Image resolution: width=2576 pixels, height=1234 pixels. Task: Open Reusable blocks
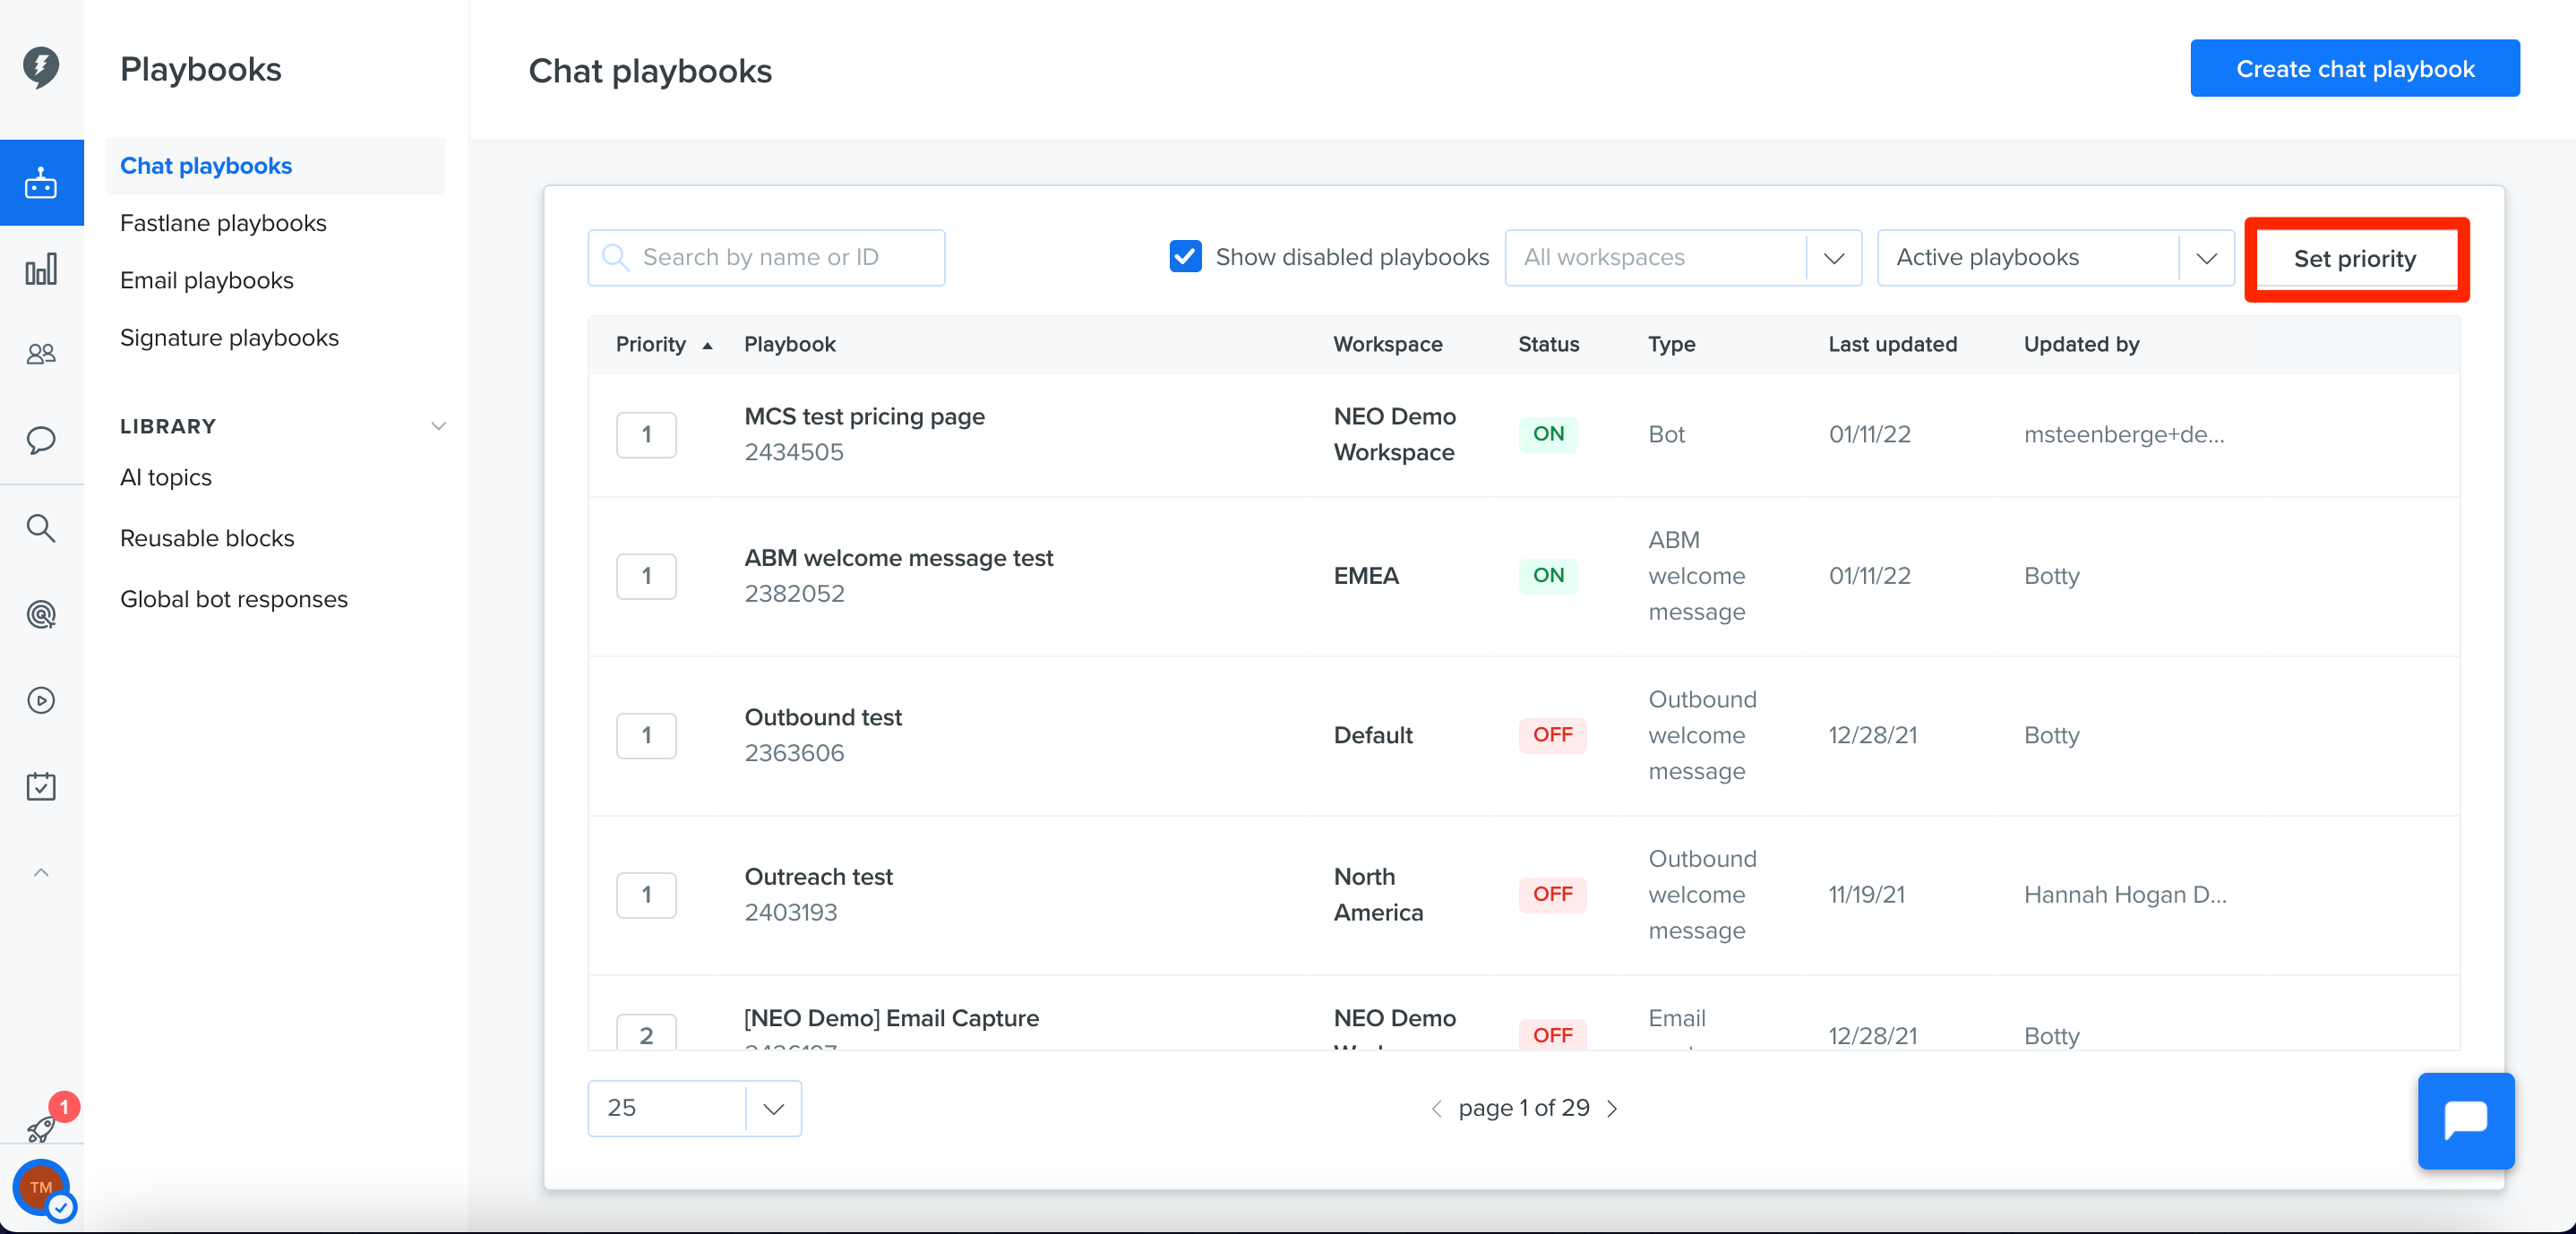point(207,538)
